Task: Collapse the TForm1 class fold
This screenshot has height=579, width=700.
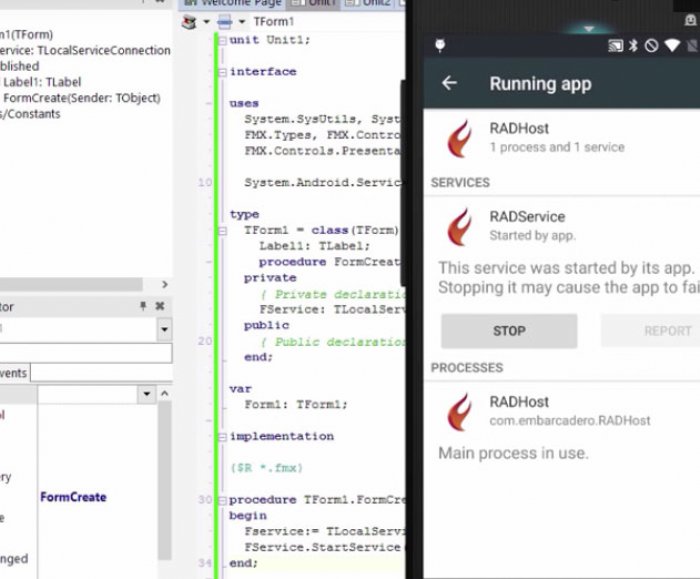Action: [222, 231]
